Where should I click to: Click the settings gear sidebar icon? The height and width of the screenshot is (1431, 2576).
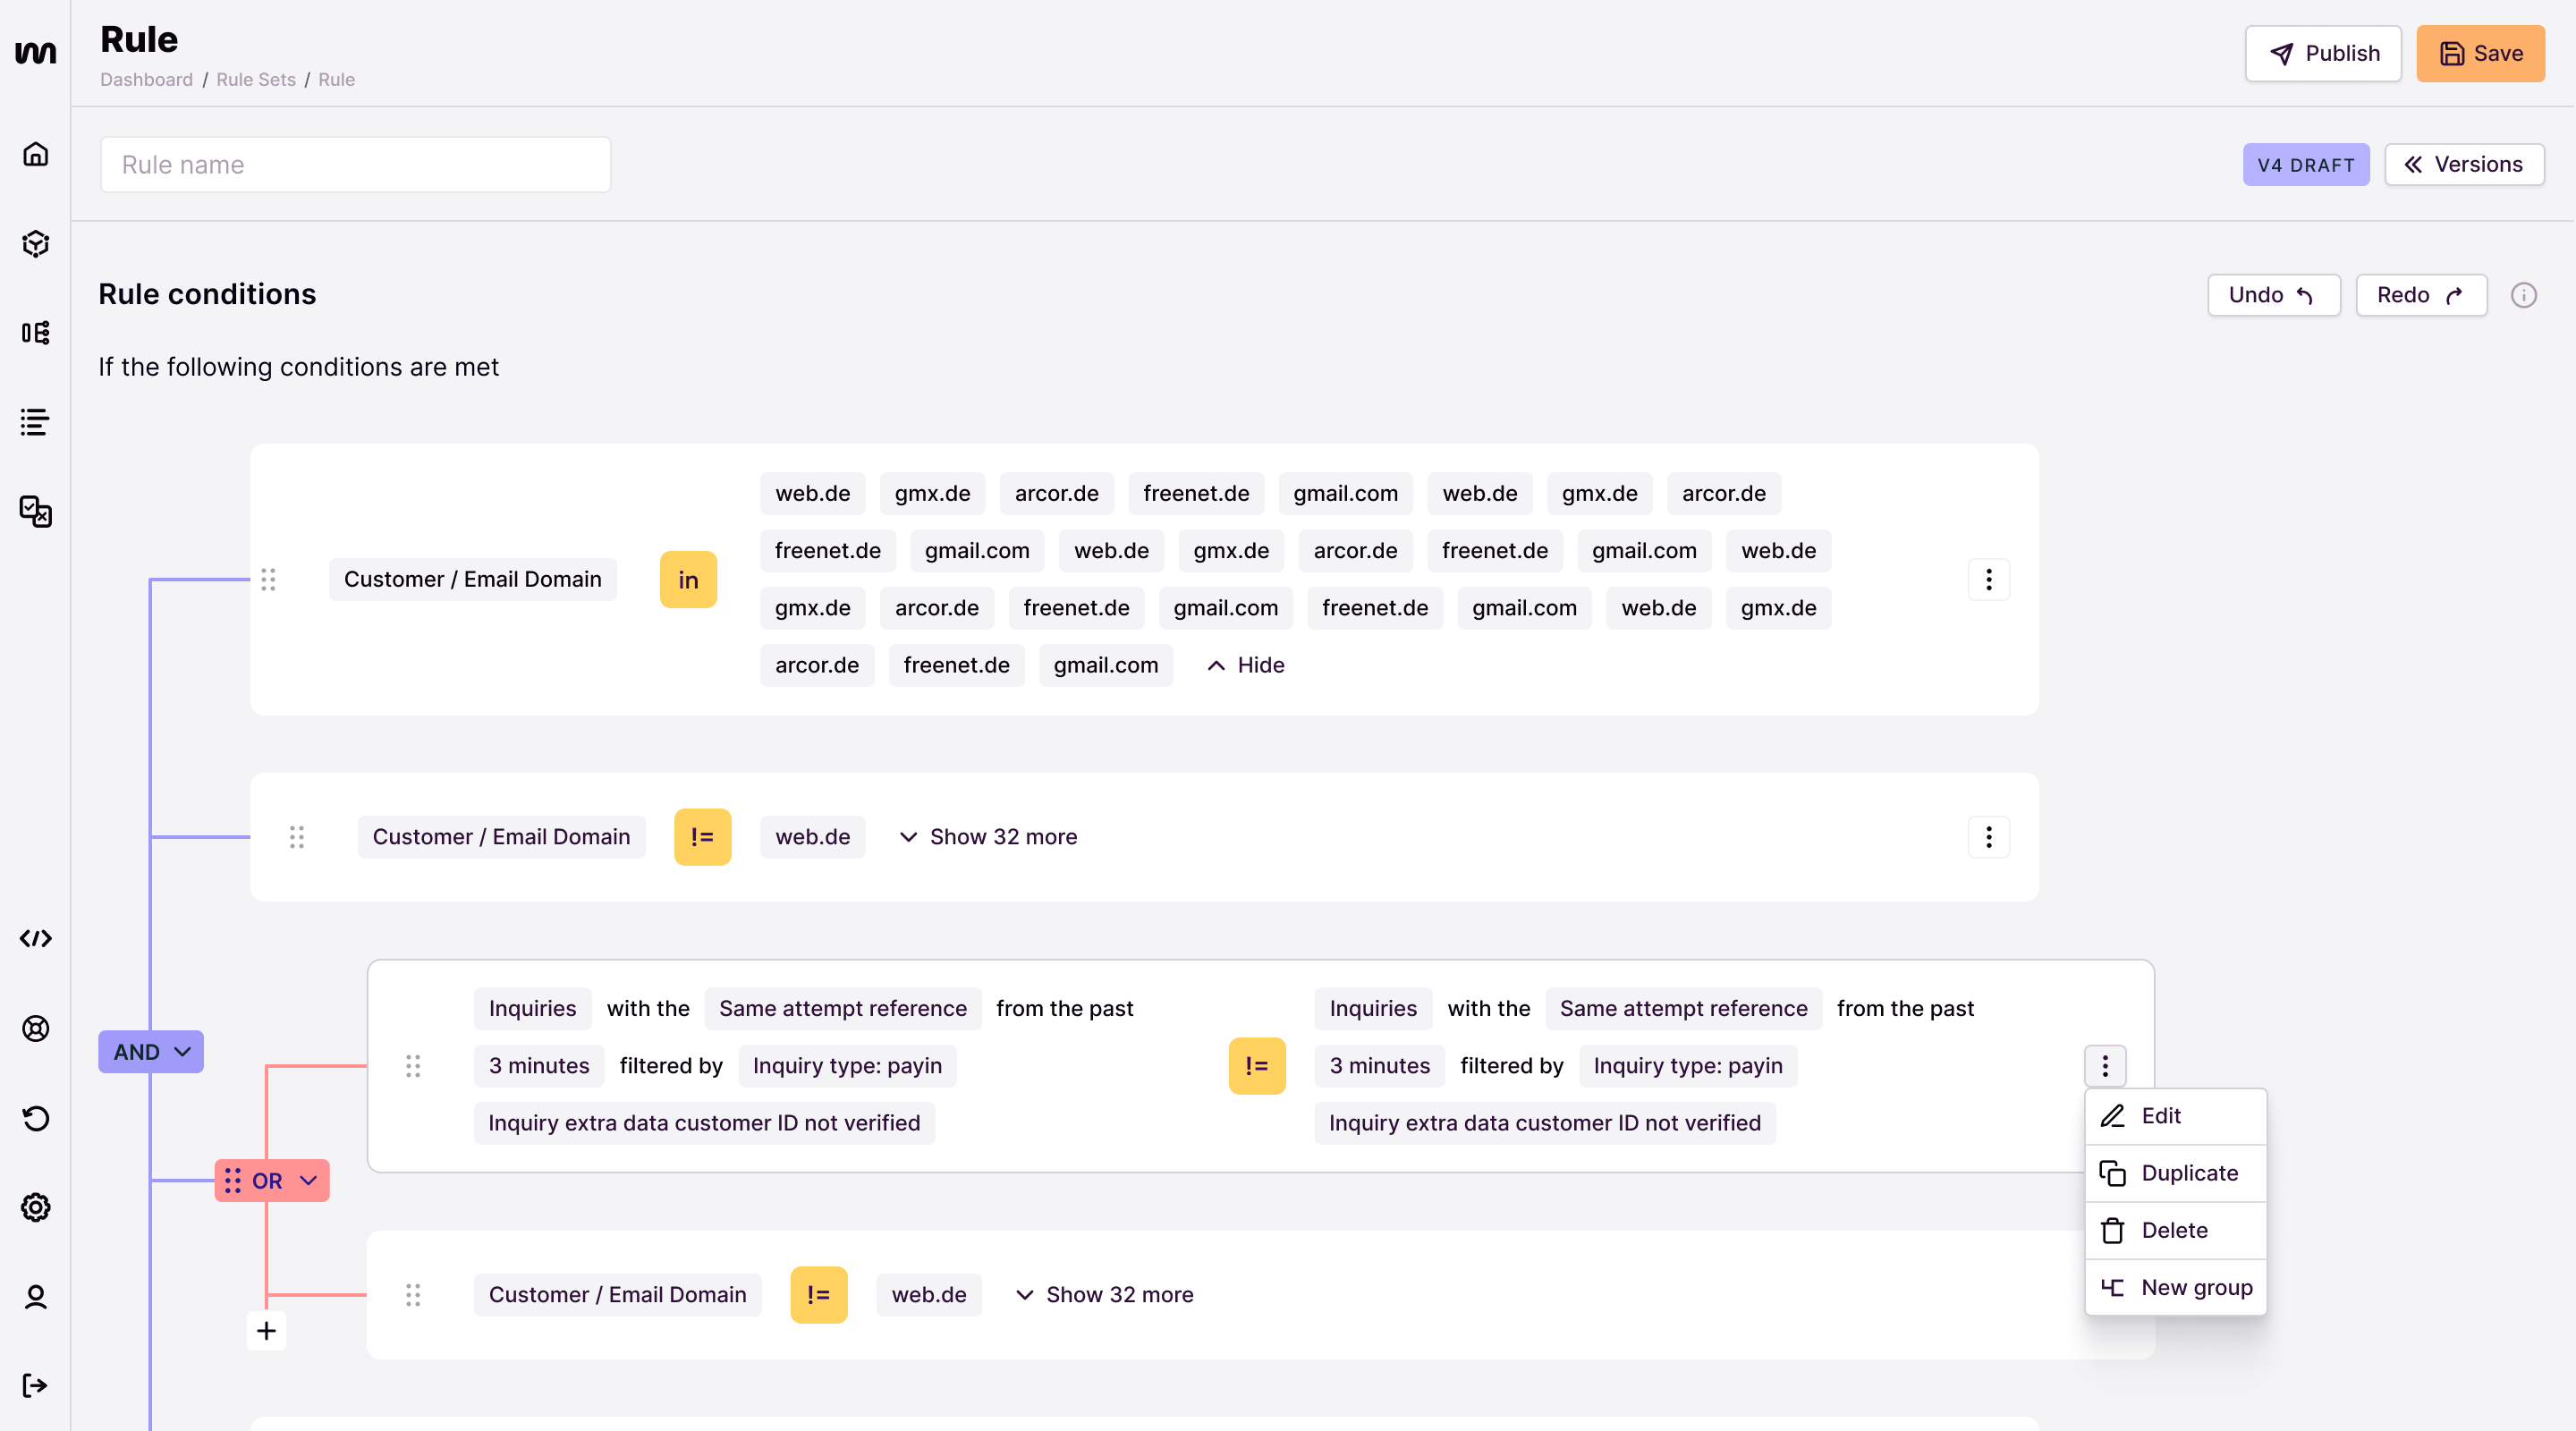point(35,1207)
